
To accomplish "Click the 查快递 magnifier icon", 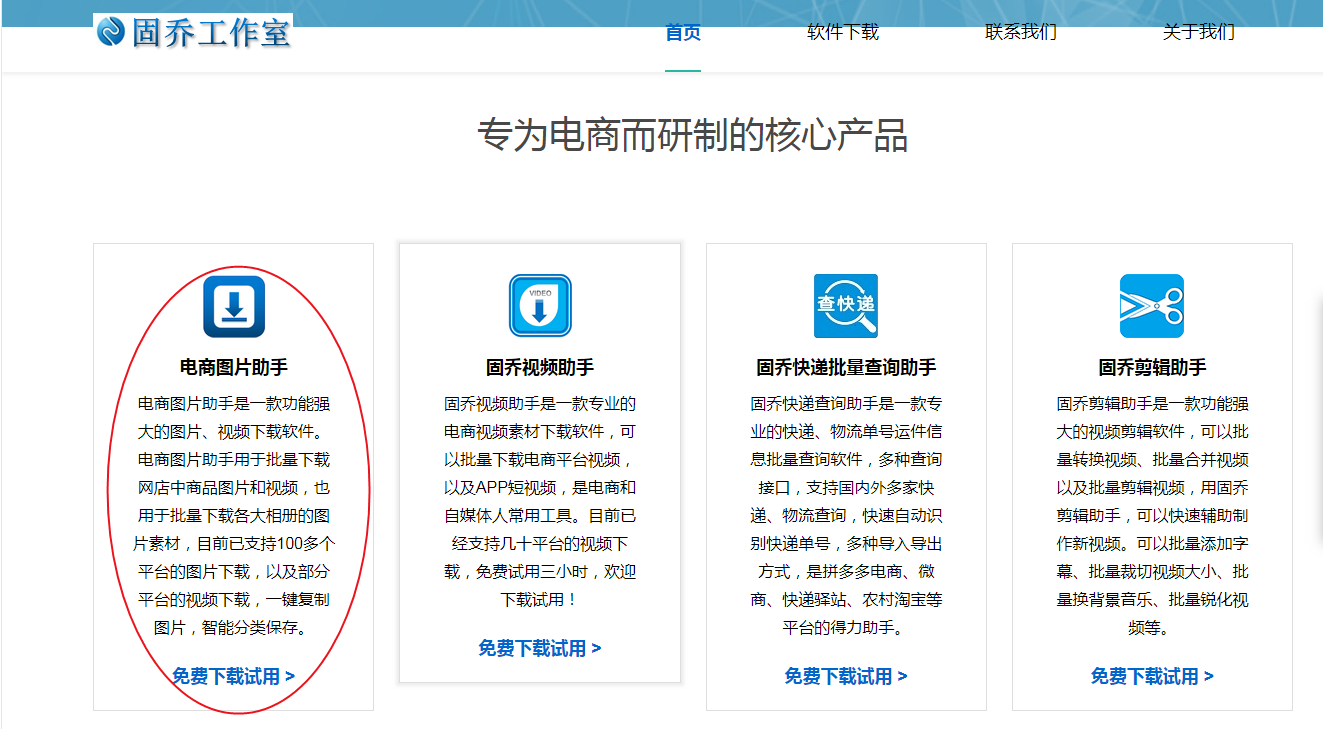I will click(846, 306).
